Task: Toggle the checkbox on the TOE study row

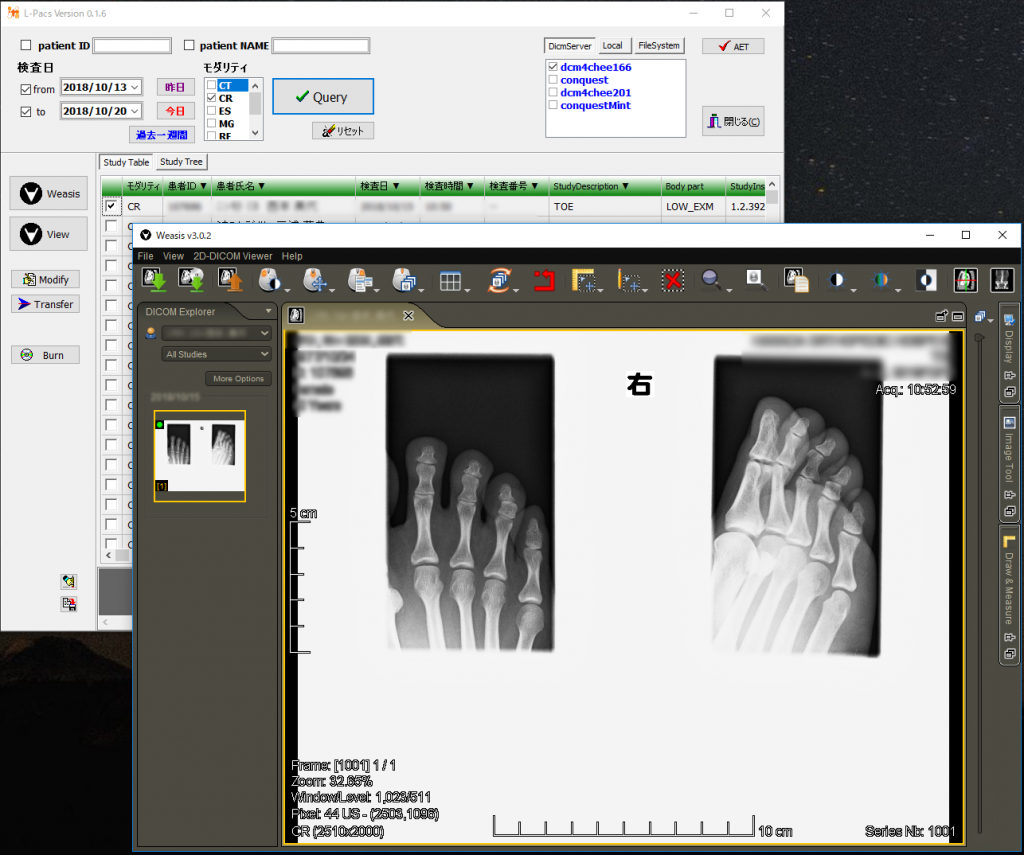Action: [x=111, y=206]
